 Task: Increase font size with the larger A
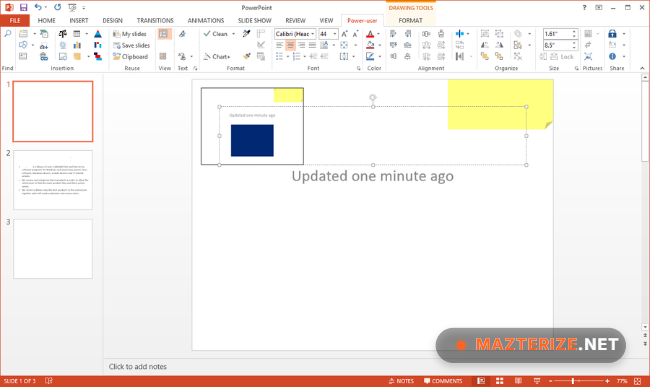coord(344,34)
